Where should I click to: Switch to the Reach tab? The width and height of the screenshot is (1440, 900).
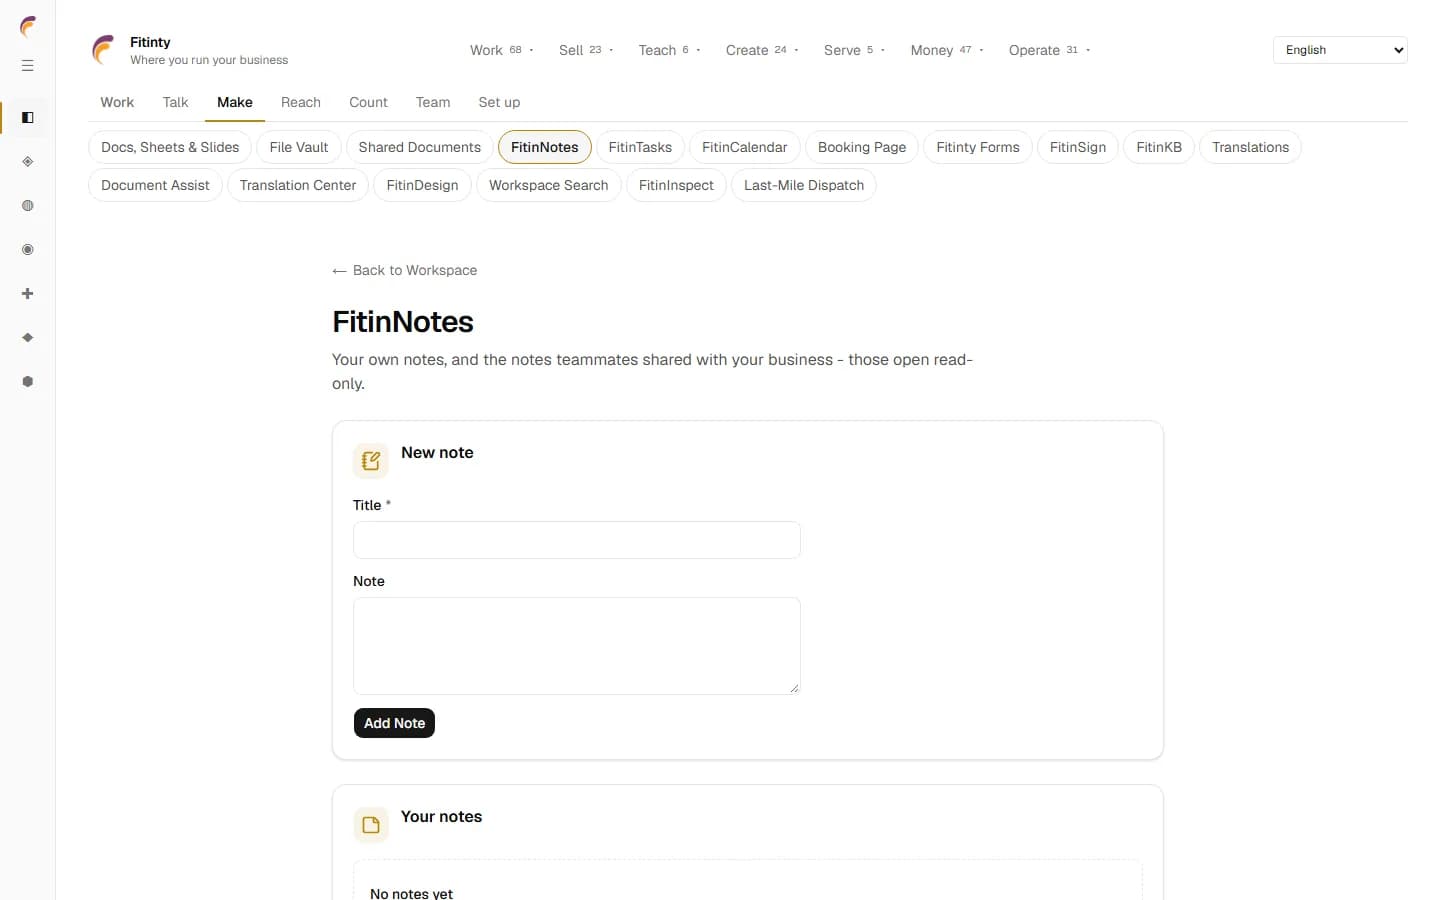pyautogui.click(x=301, y=102)
